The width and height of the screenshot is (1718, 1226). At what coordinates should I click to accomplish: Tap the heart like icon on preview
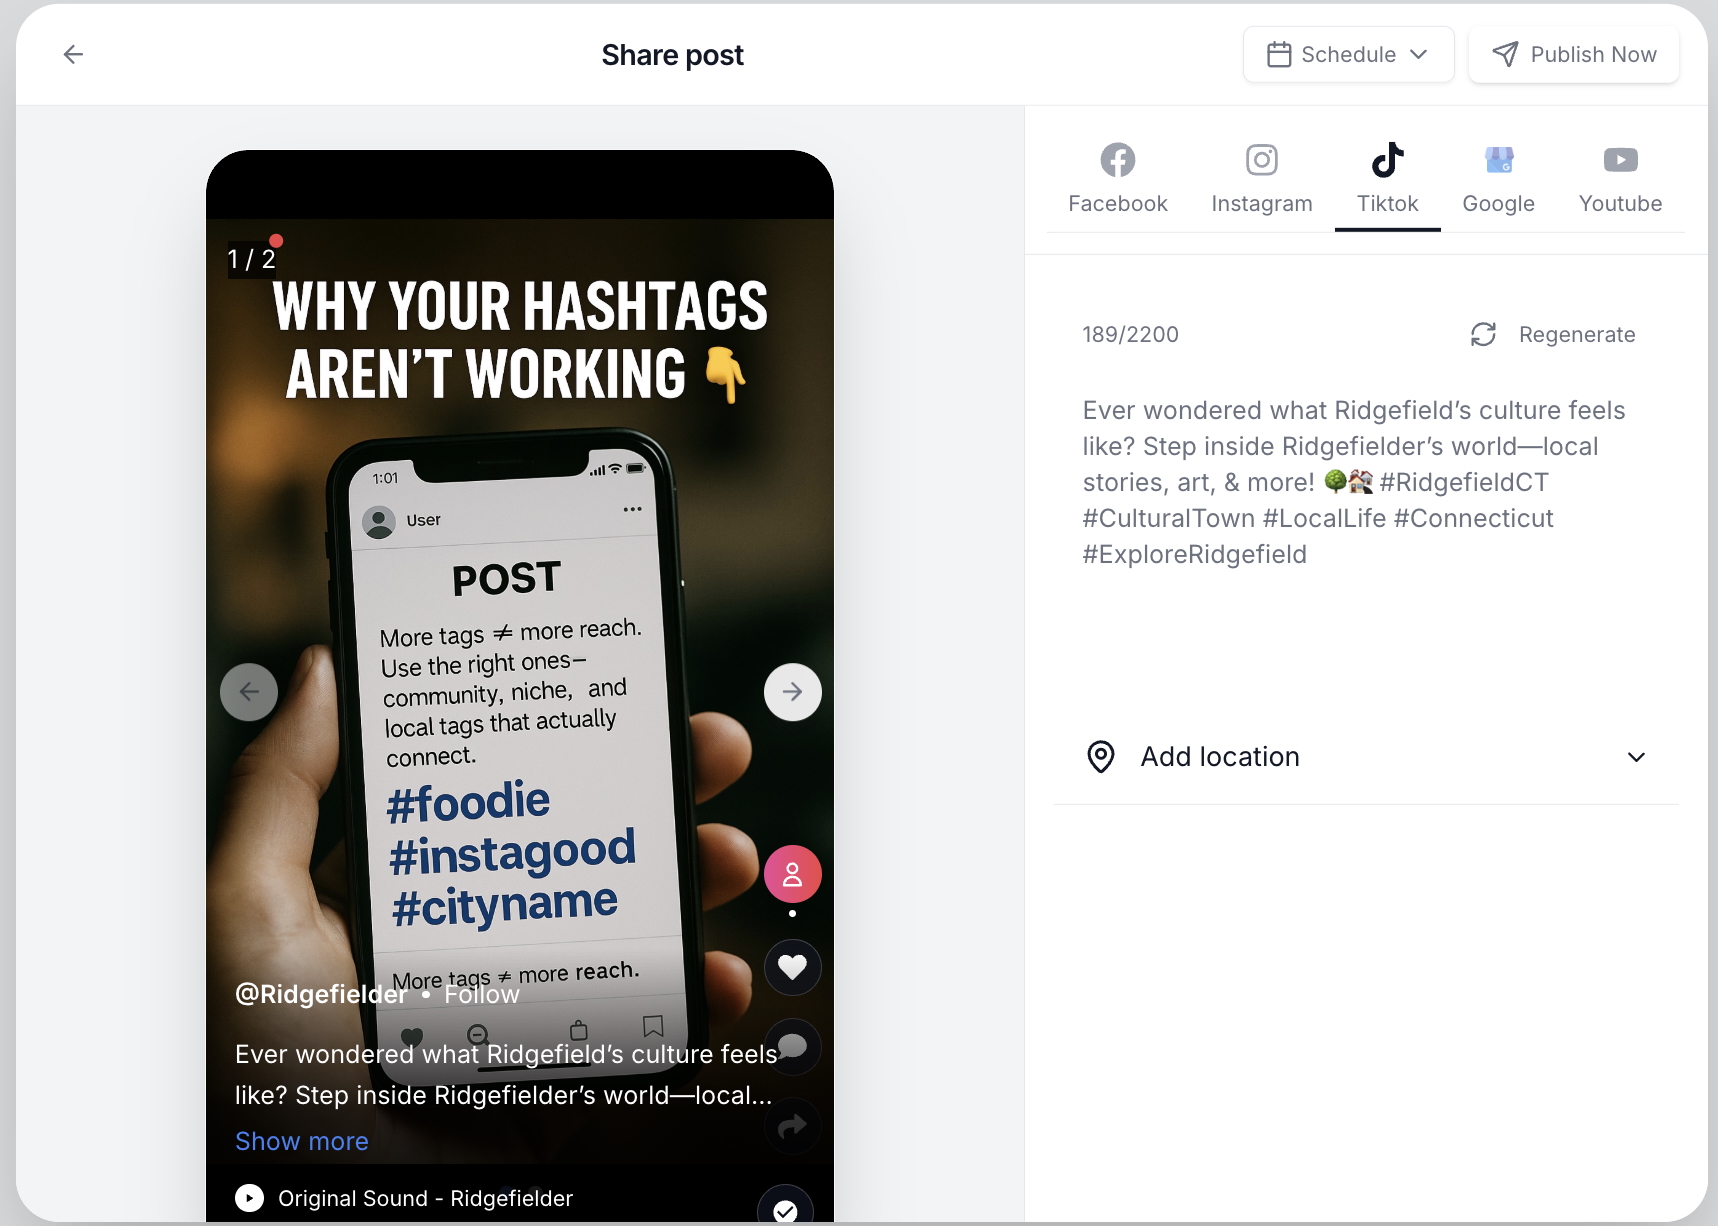(x=792, y=967)
